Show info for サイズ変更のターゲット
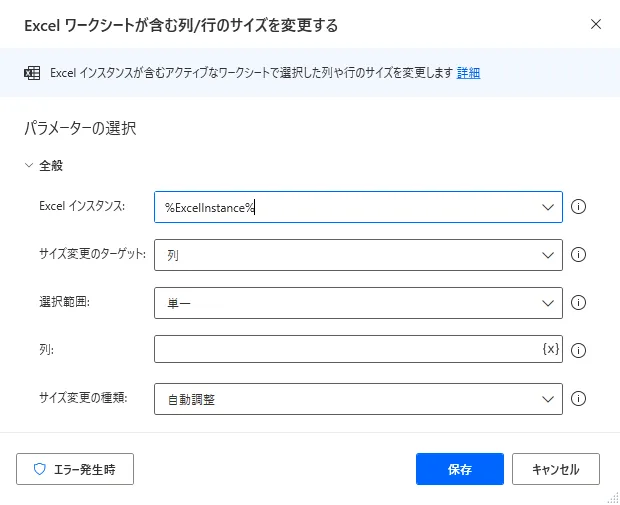This screenshot has height=505, width=620. click(578, 255)
